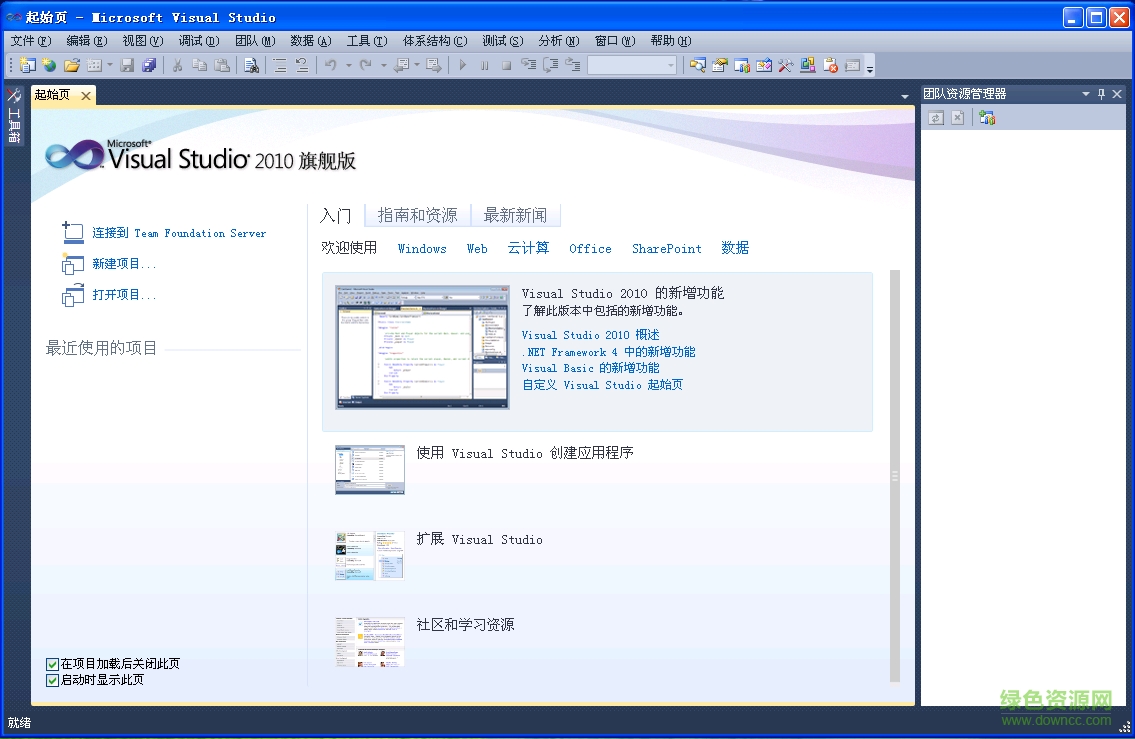Uncheck 在项目加载后关闭此页 checkbox

coord(50,663)
